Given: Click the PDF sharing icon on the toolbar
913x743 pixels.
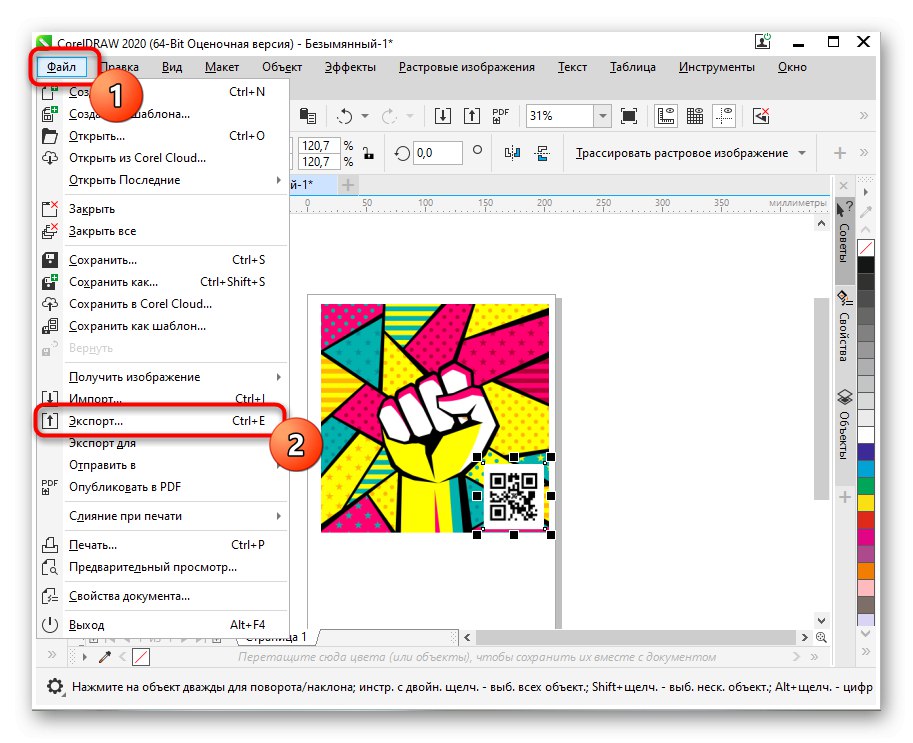Looking at the screenshot, I should point(499,115).
